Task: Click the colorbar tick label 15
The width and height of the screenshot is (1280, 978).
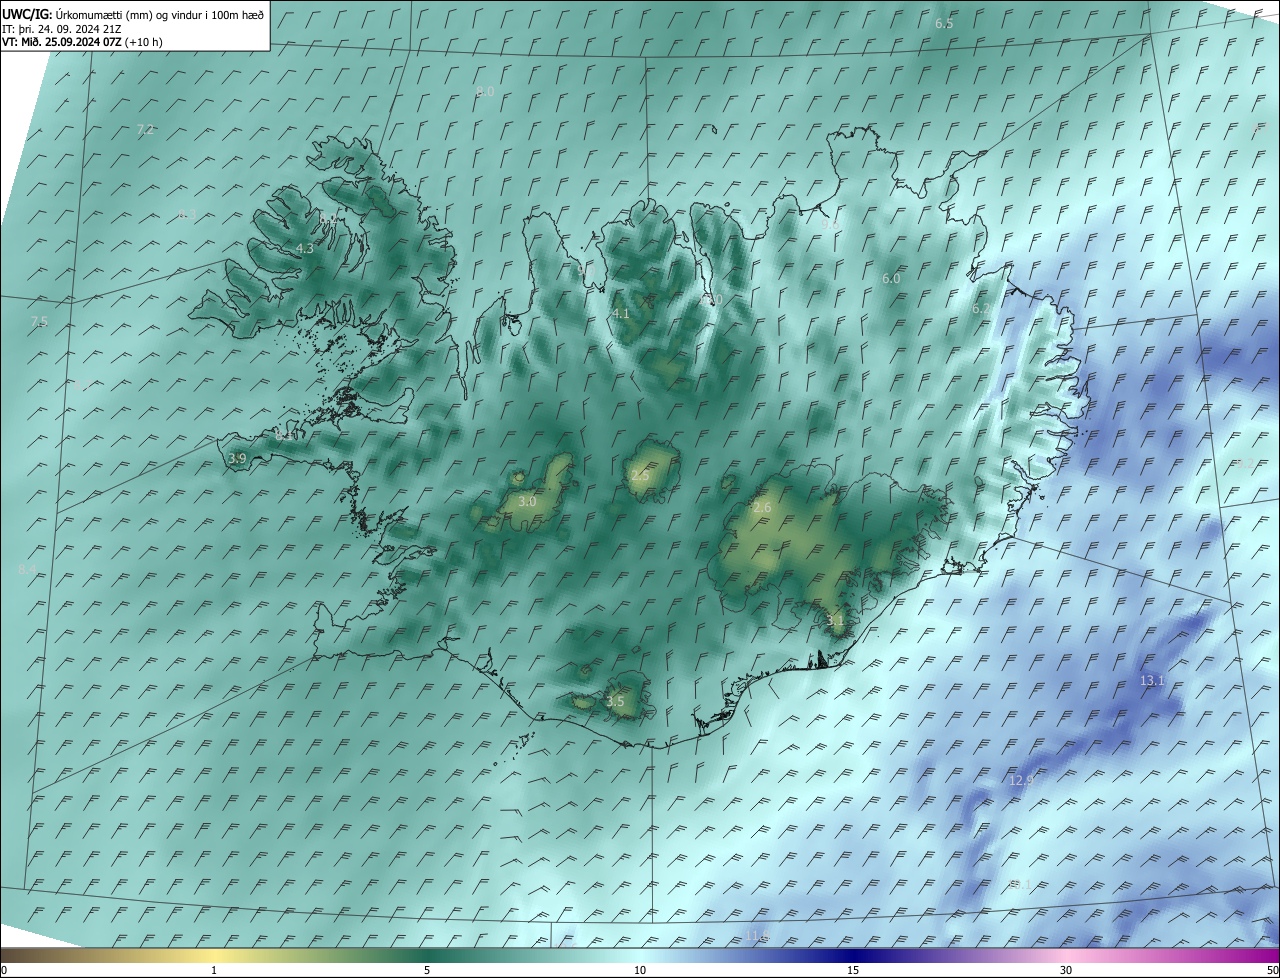Action: (x=853, y=970)
